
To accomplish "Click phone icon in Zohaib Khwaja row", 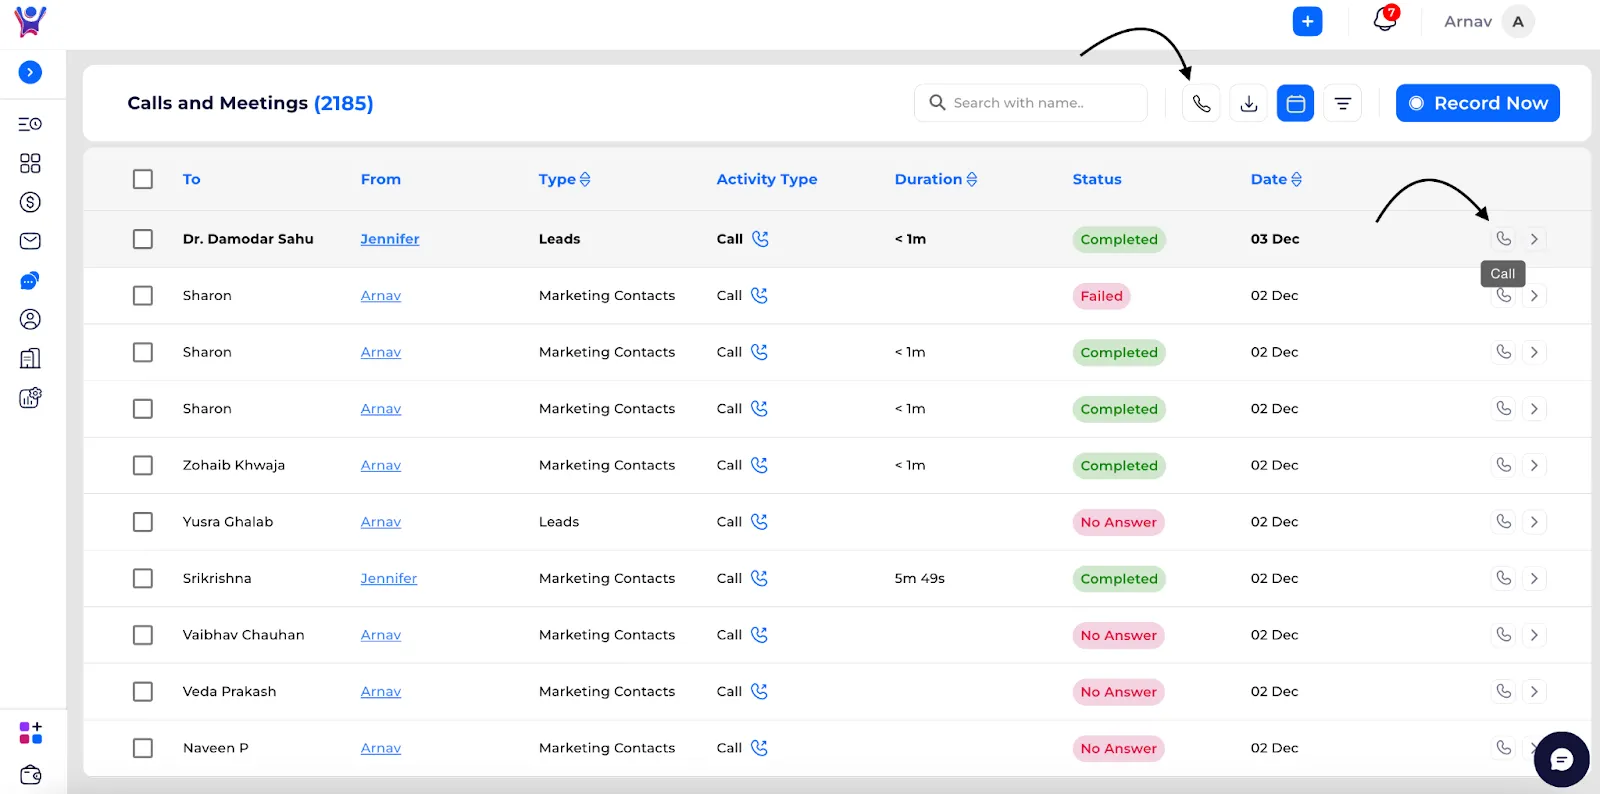I will [x=1503, y=465].
